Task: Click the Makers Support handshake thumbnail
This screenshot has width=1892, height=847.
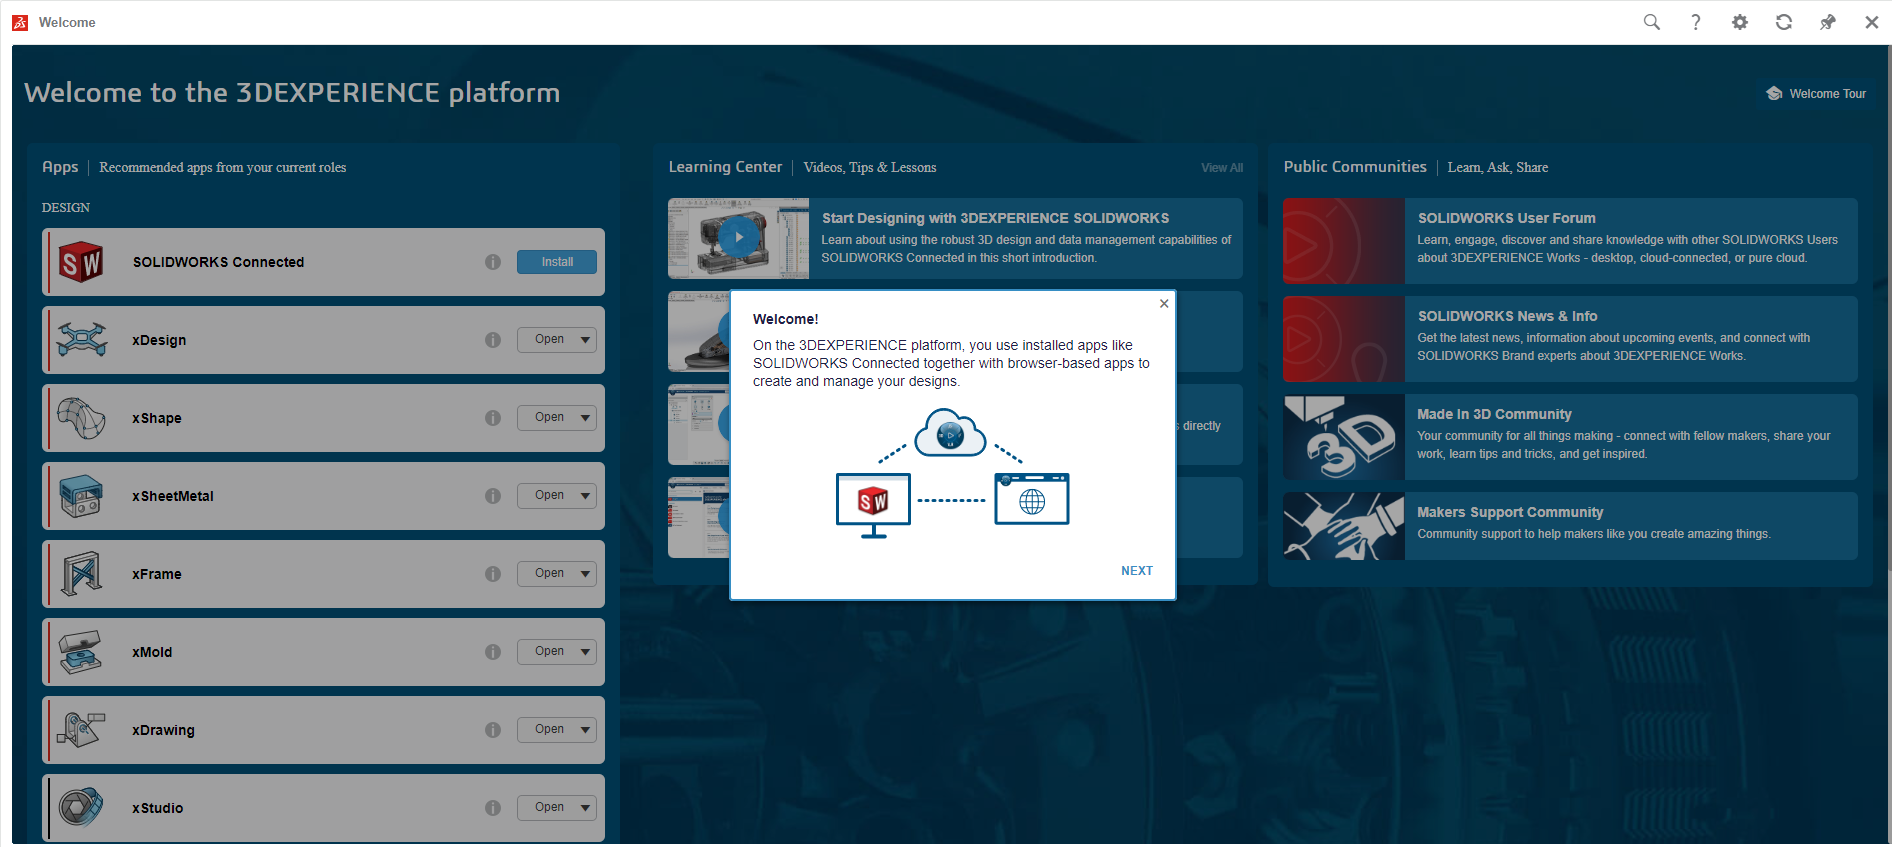Action: [1344, 526]
